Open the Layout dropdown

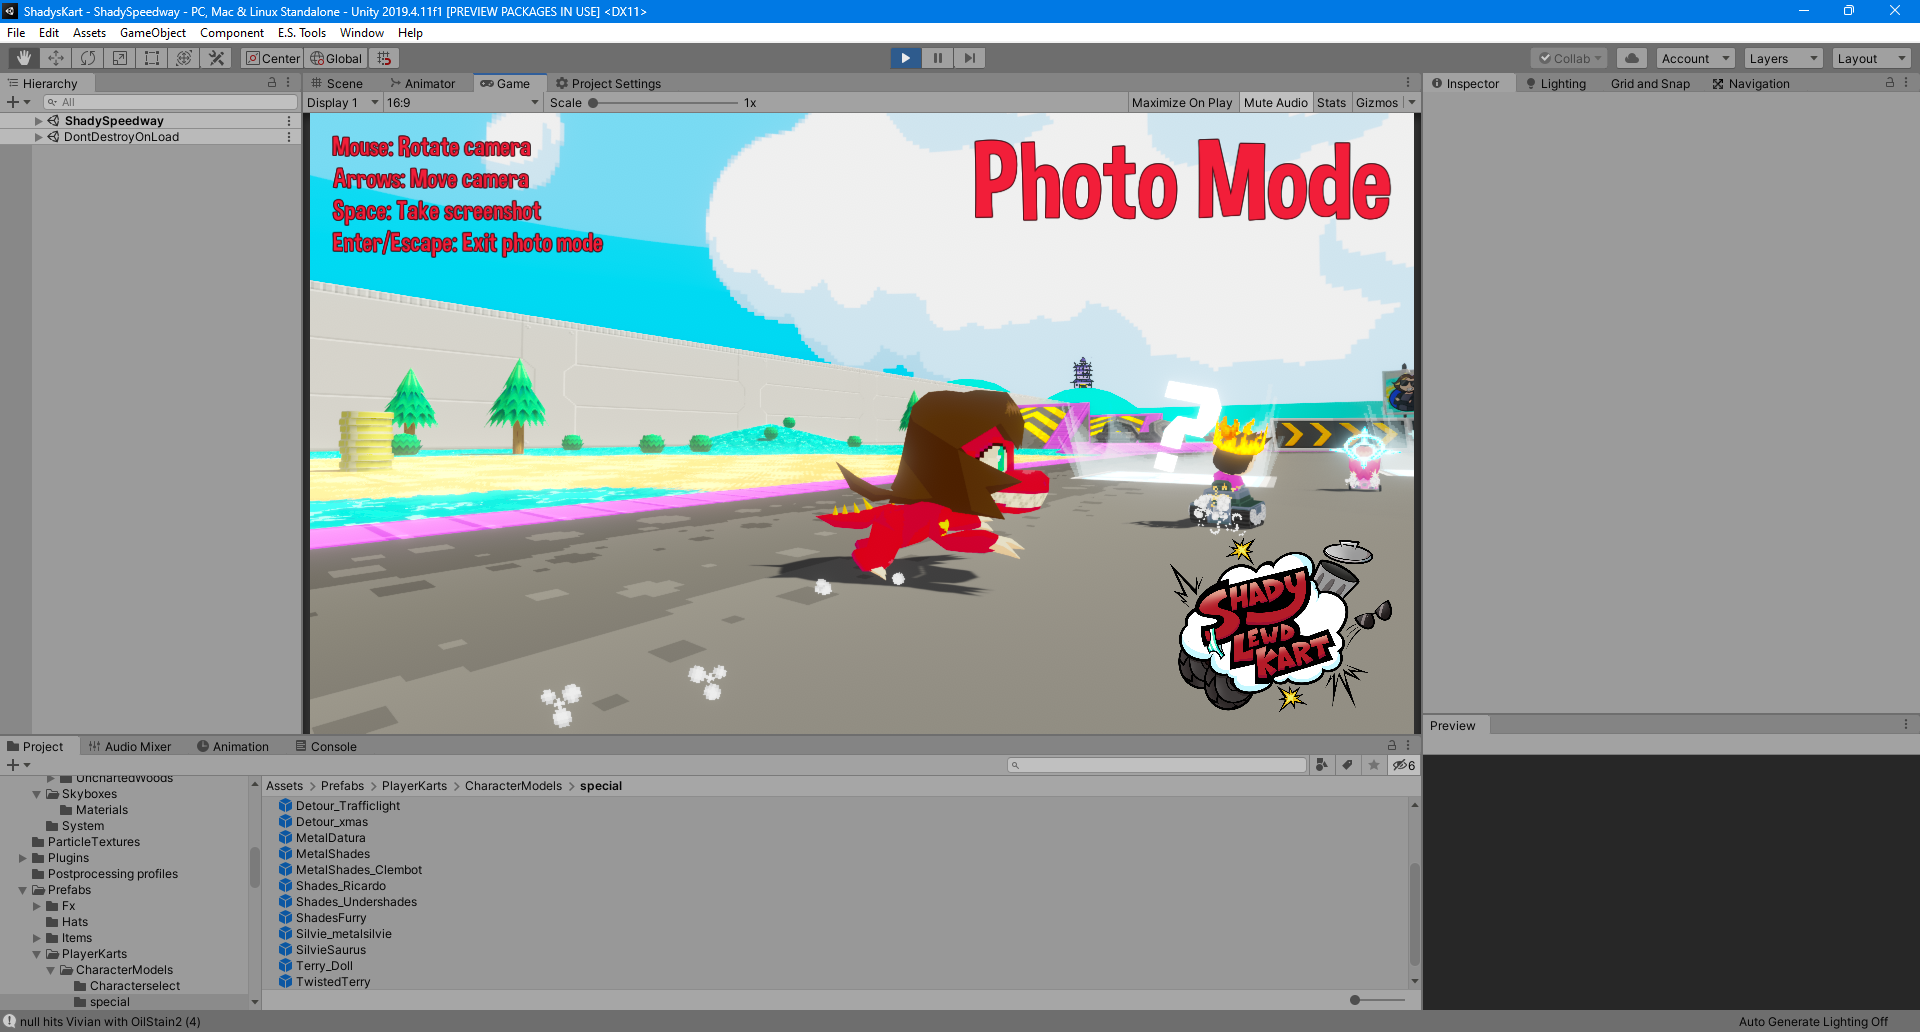pyautogui.click(x=1871, y=58)
